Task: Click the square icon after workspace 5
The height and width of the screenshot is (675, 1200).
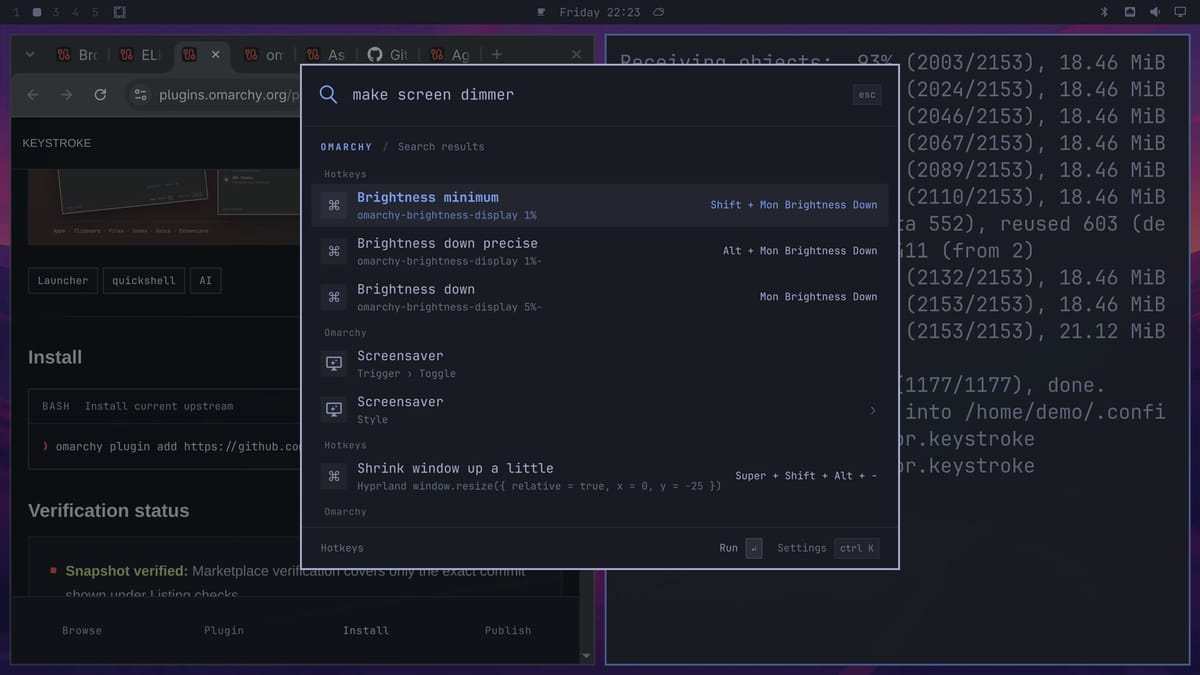Action: pos(119,12)
